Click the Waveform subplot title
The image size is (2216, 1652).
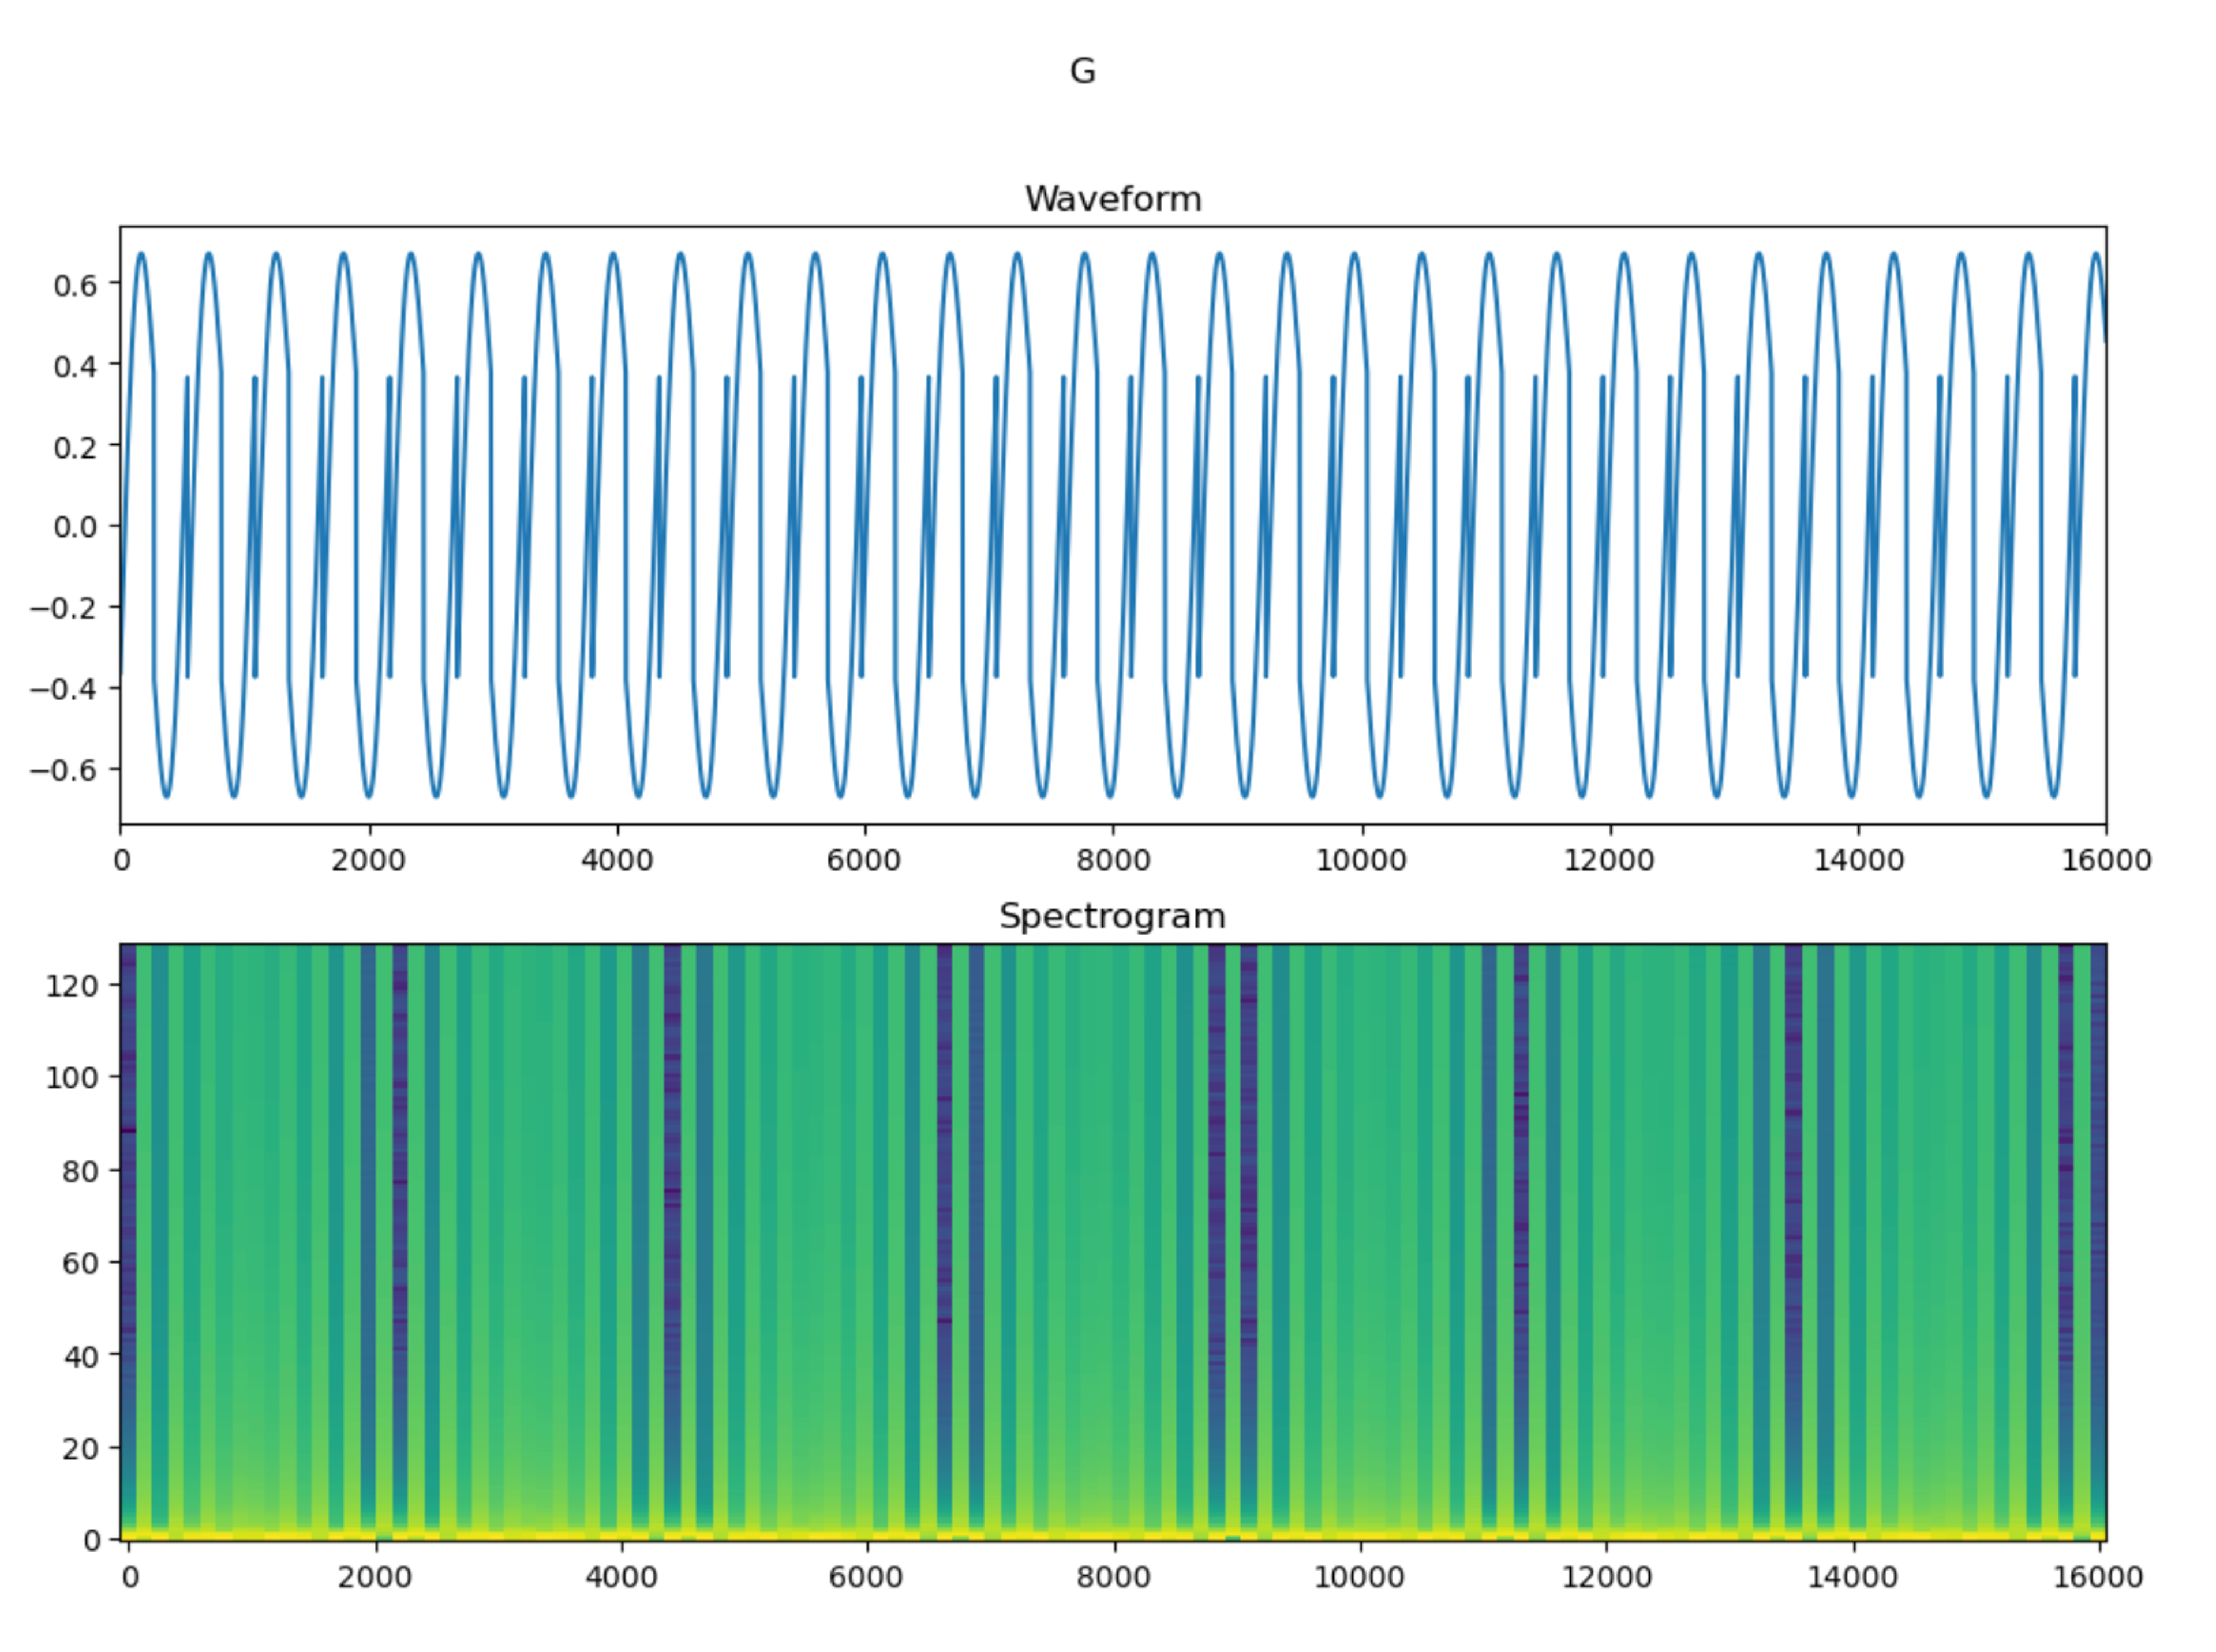point(1112,199)
